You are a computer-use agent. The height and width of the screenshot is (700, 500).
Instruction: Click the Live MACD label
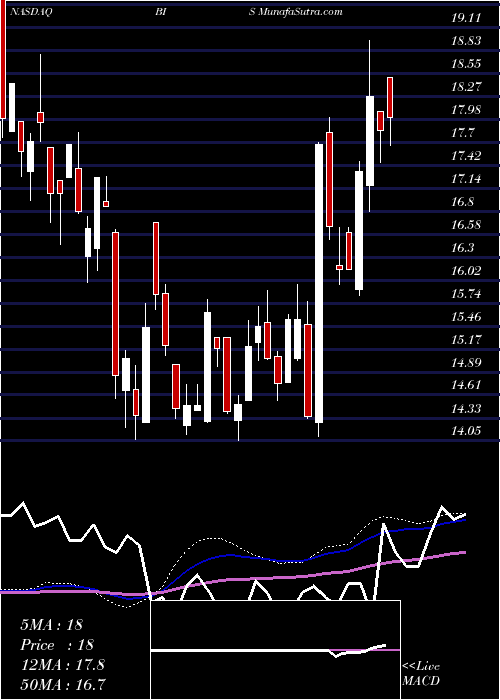421,674
